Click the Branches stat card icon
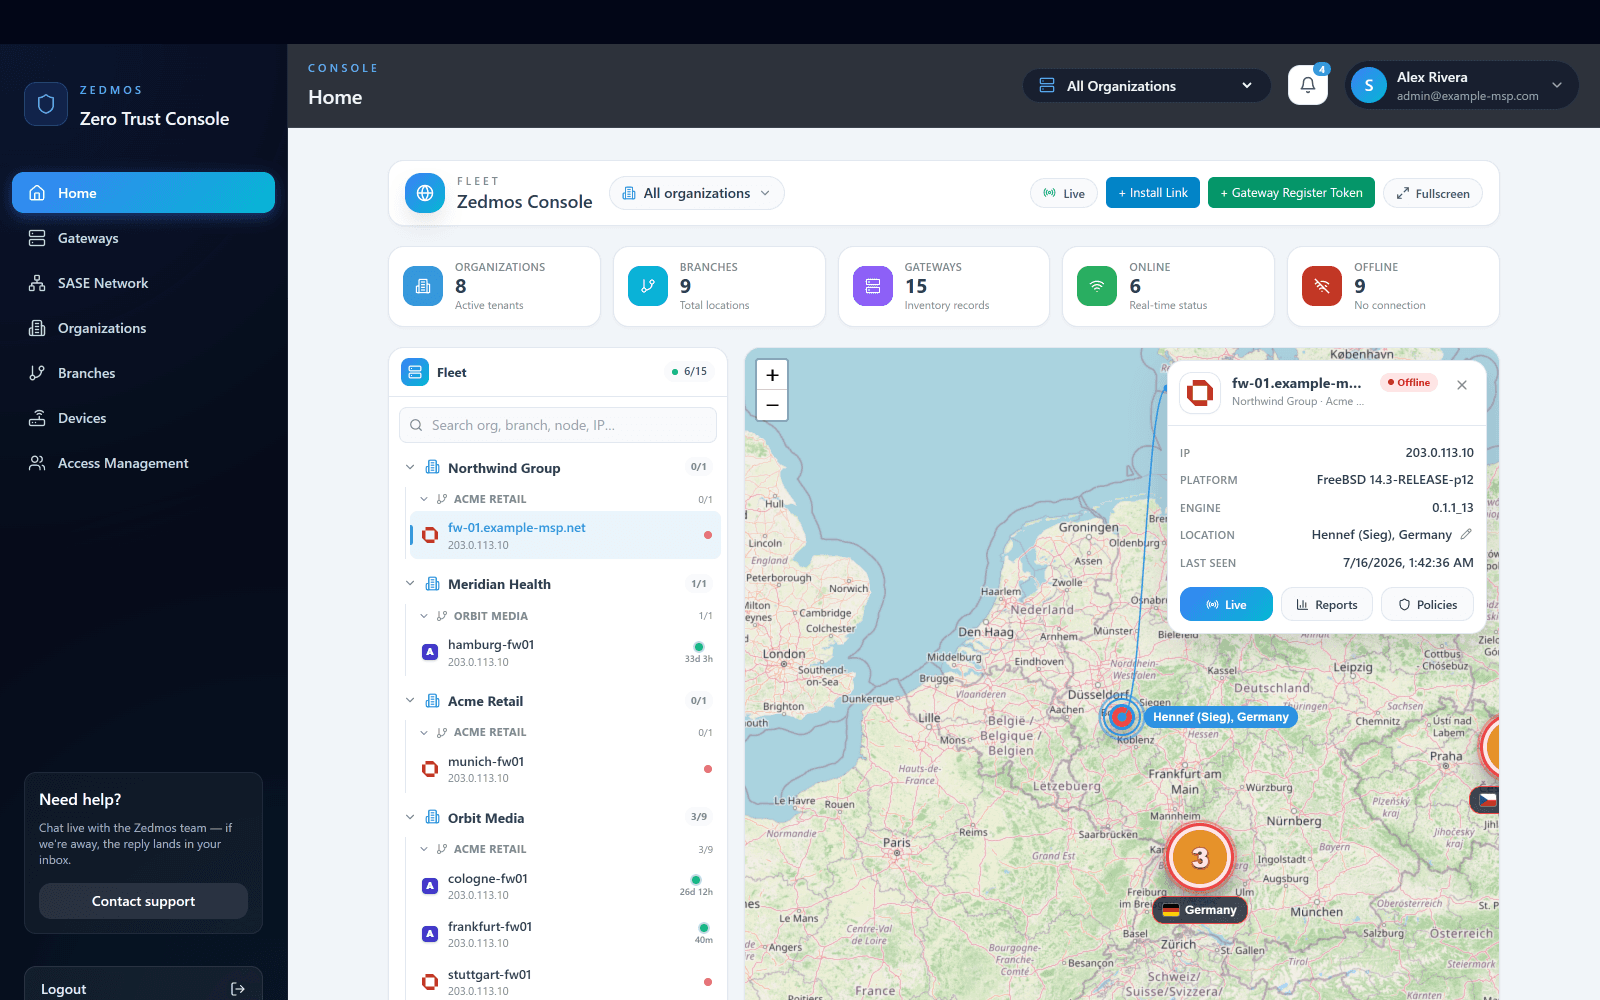The image size is (1600, 1000). (648, 286)
